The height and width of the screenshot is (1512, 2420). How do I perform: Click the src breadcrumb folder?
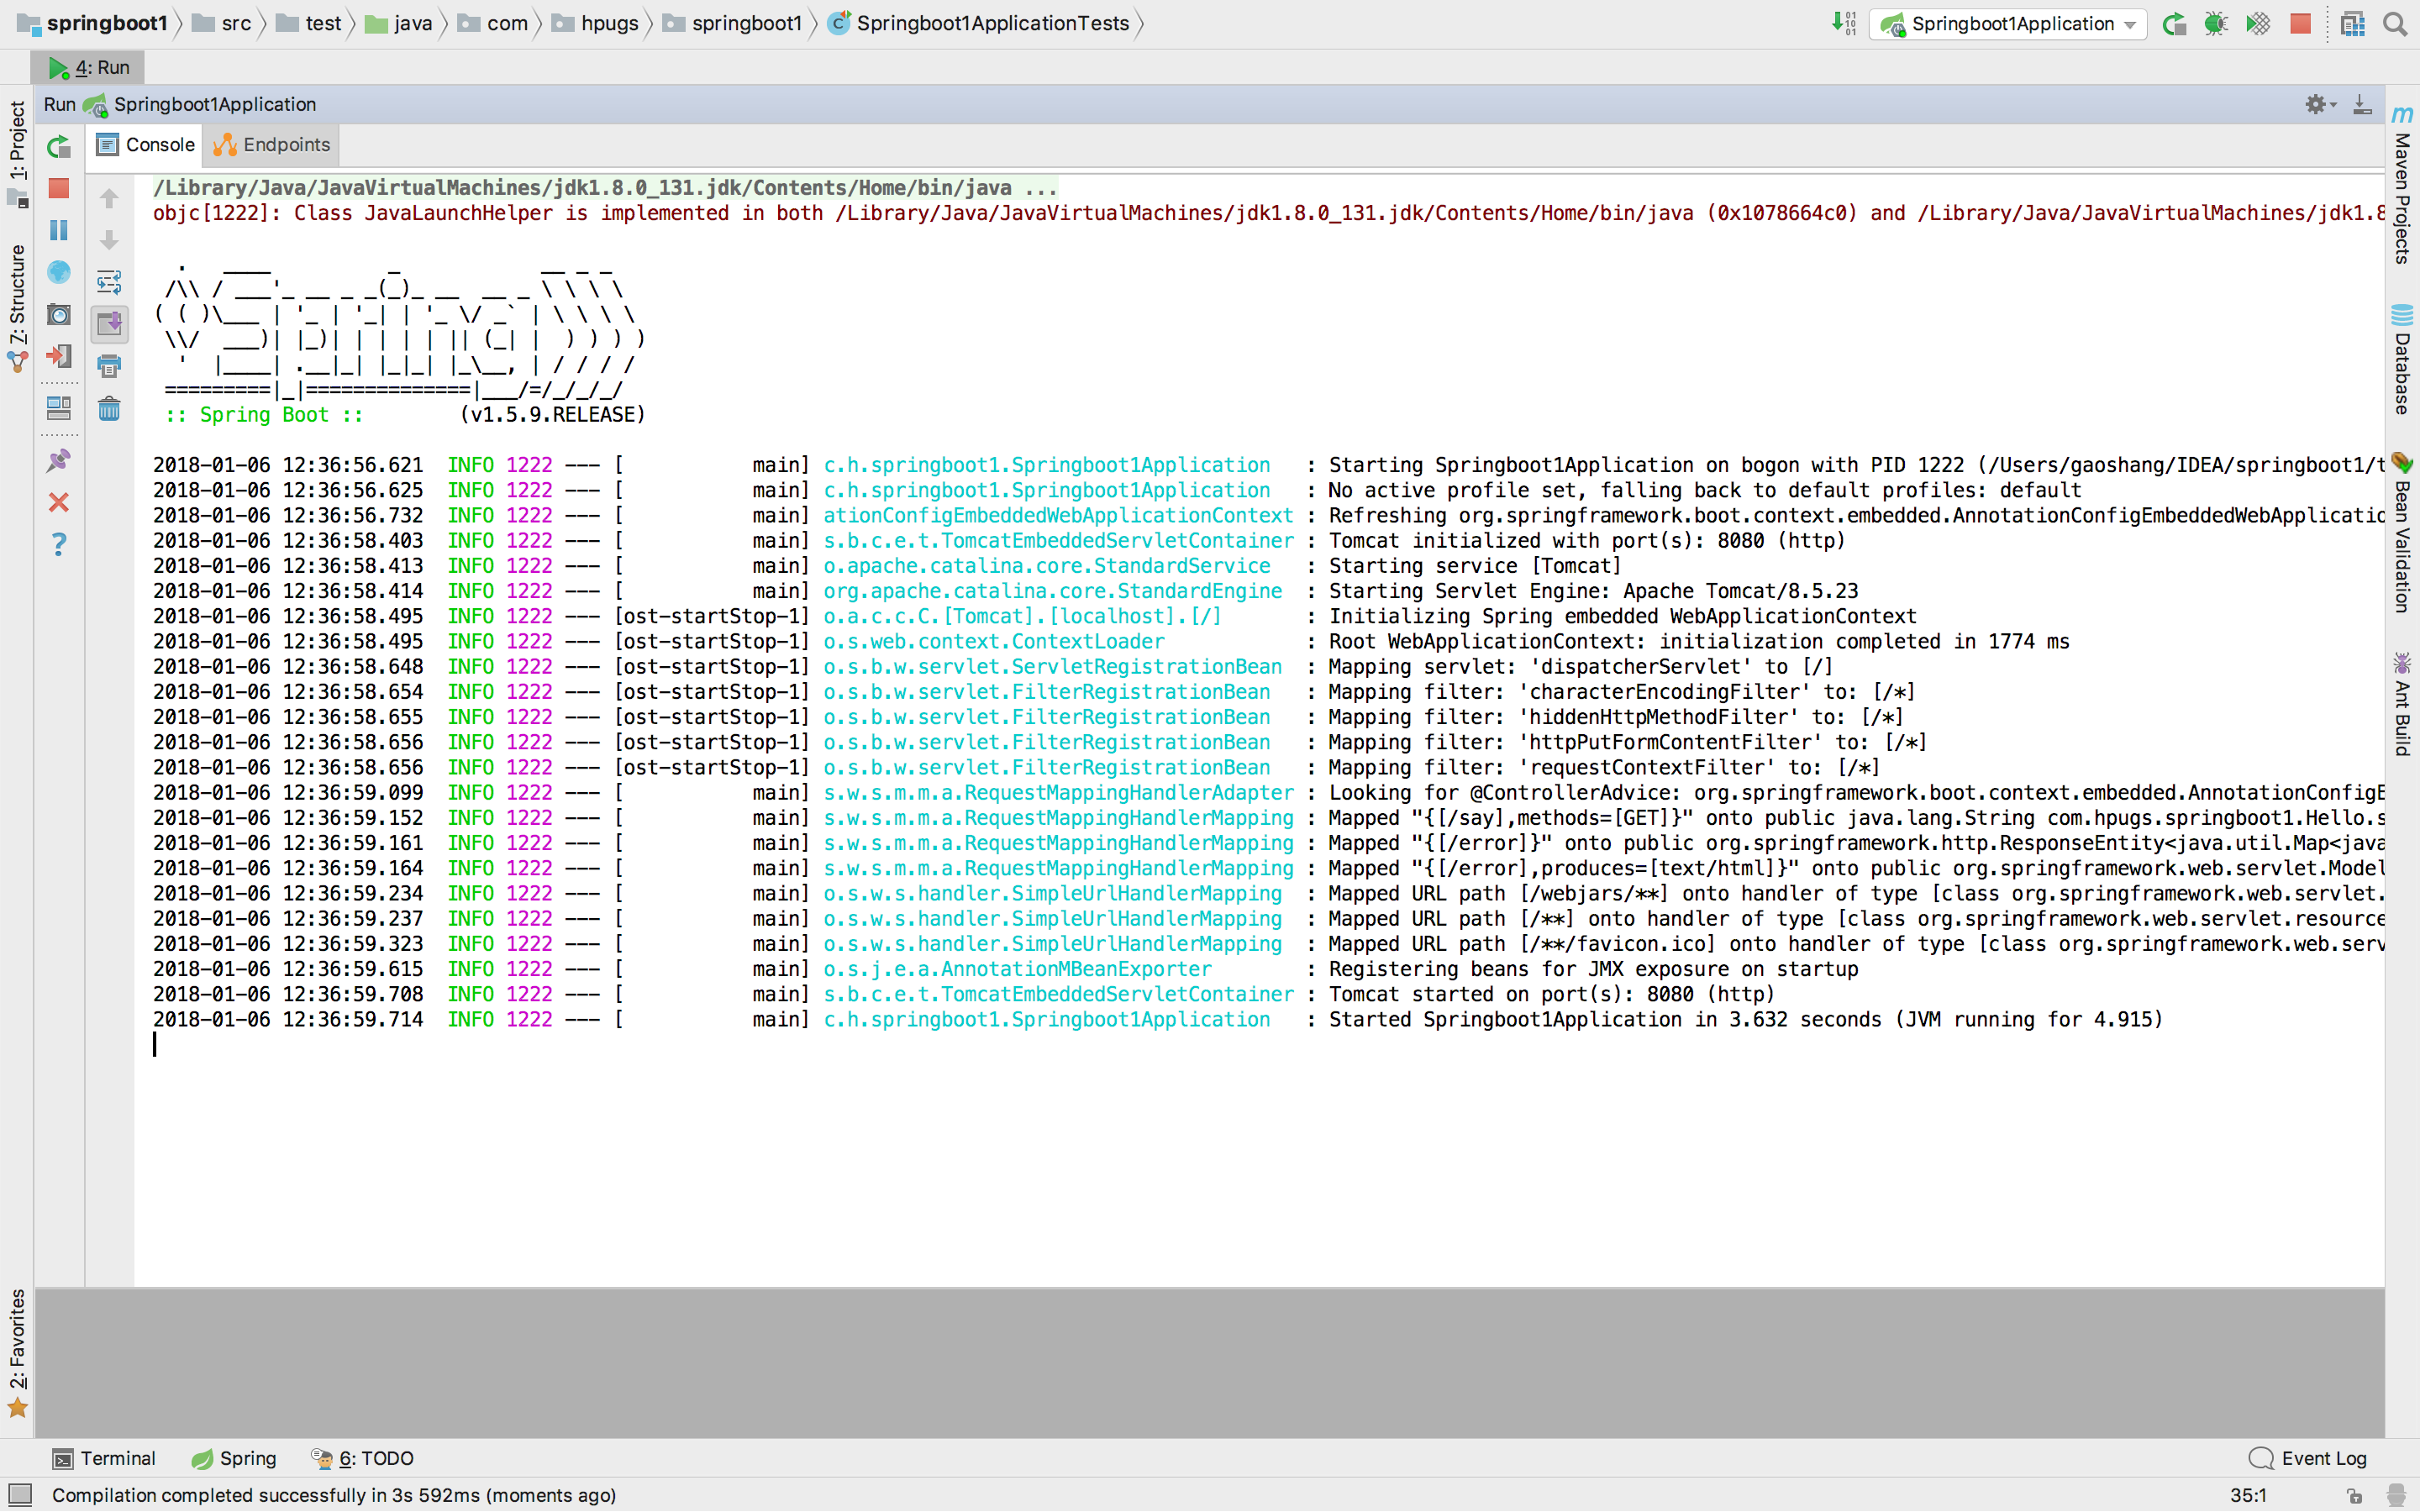(223, 23)
